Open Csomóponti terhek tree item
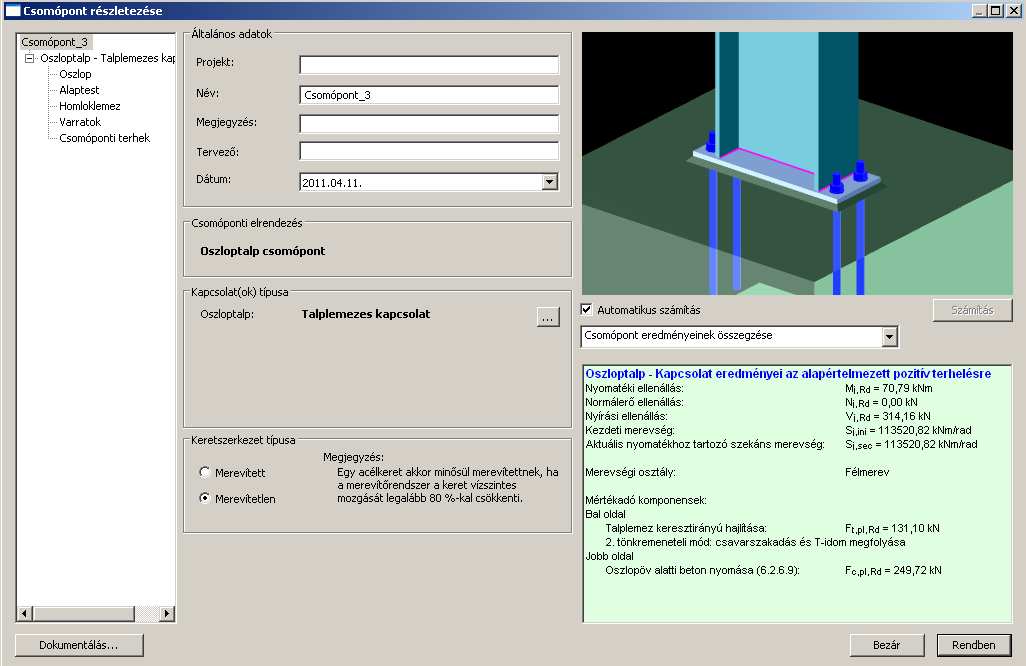1026x666 pixels. point(105,138)
